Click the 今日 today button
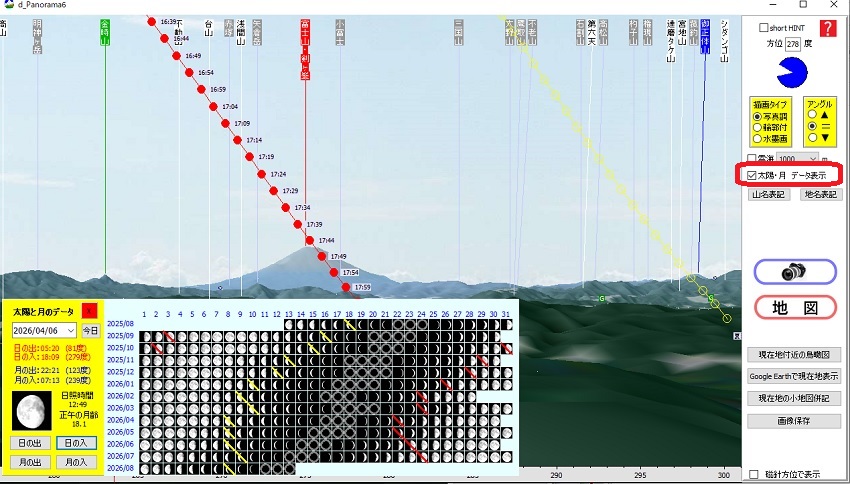 [x=90, y=330]
